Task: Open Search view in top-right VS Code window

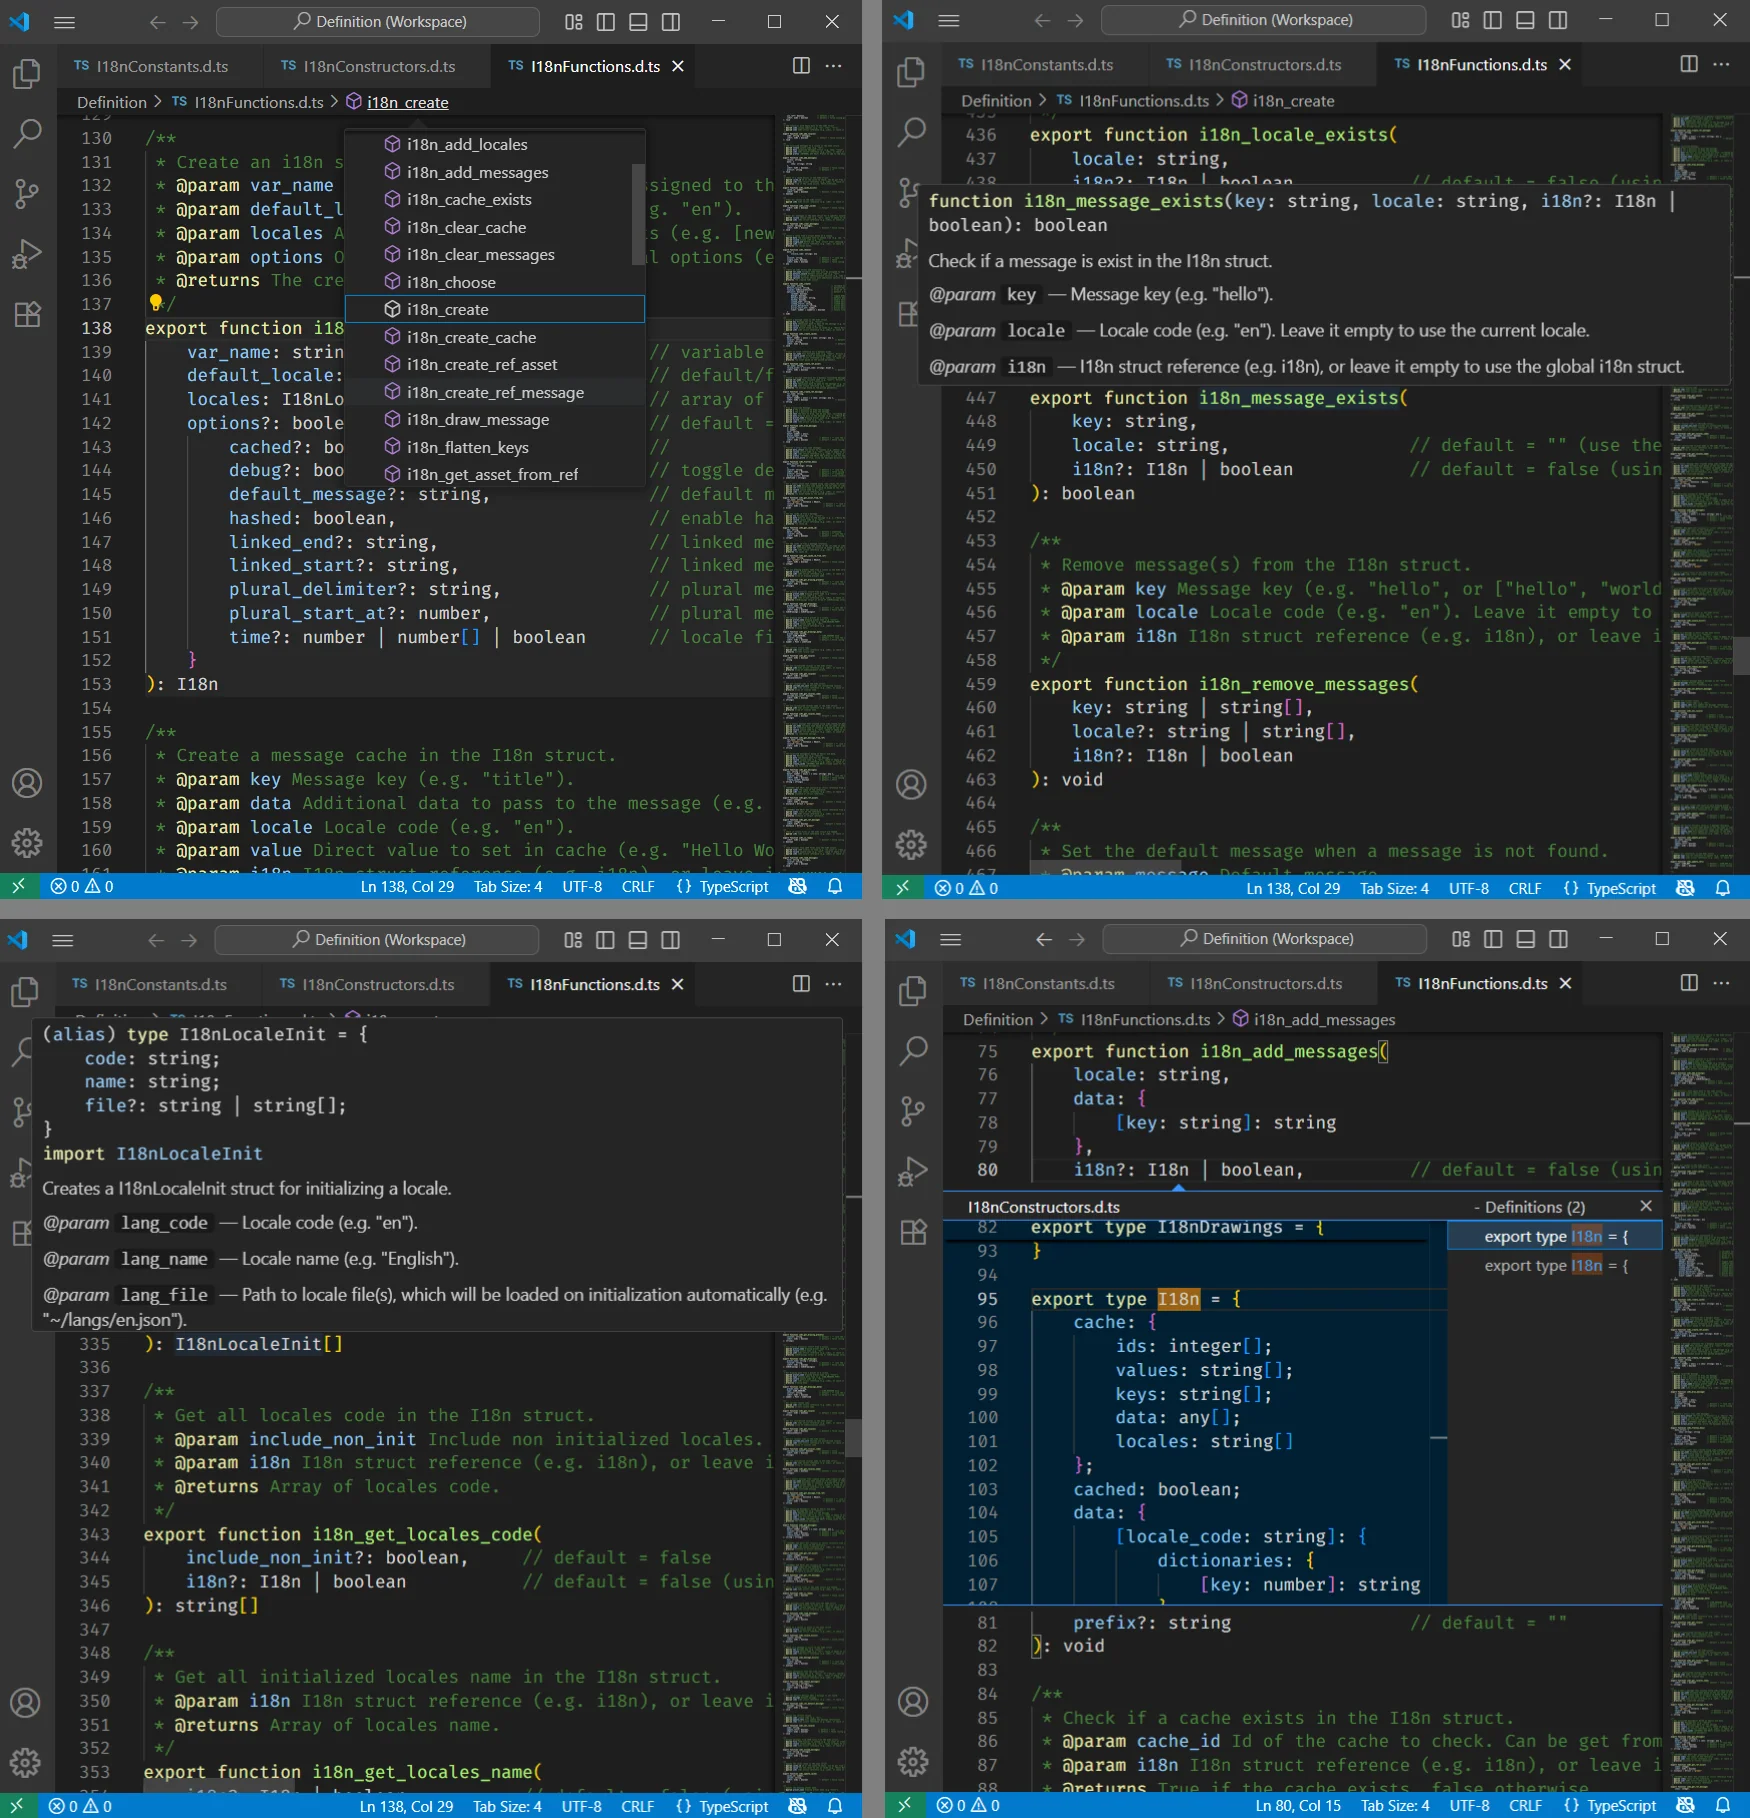Action: (x=912, y=131)
